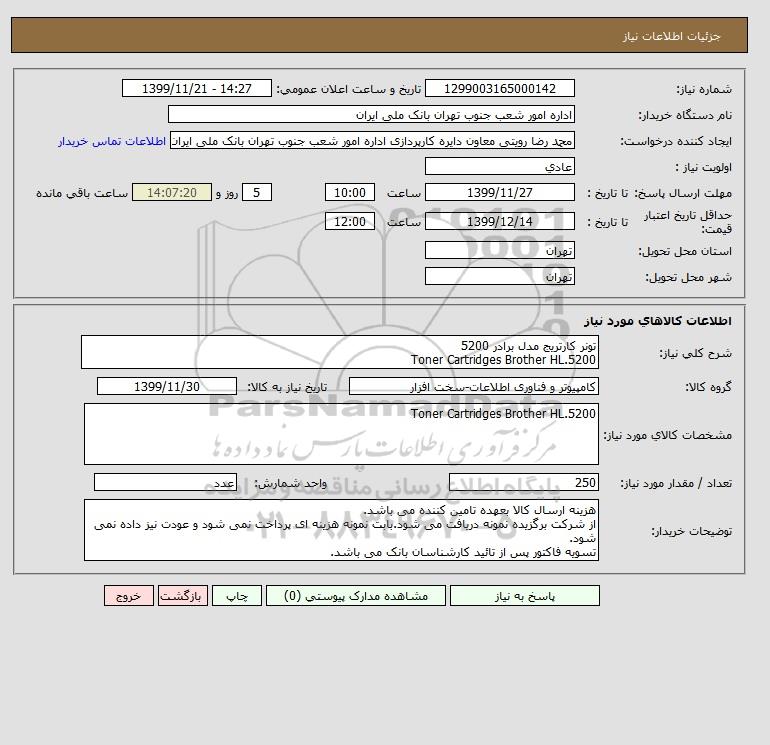
Task: Click the label گروه کالا
Action: (x=709, y=387)
